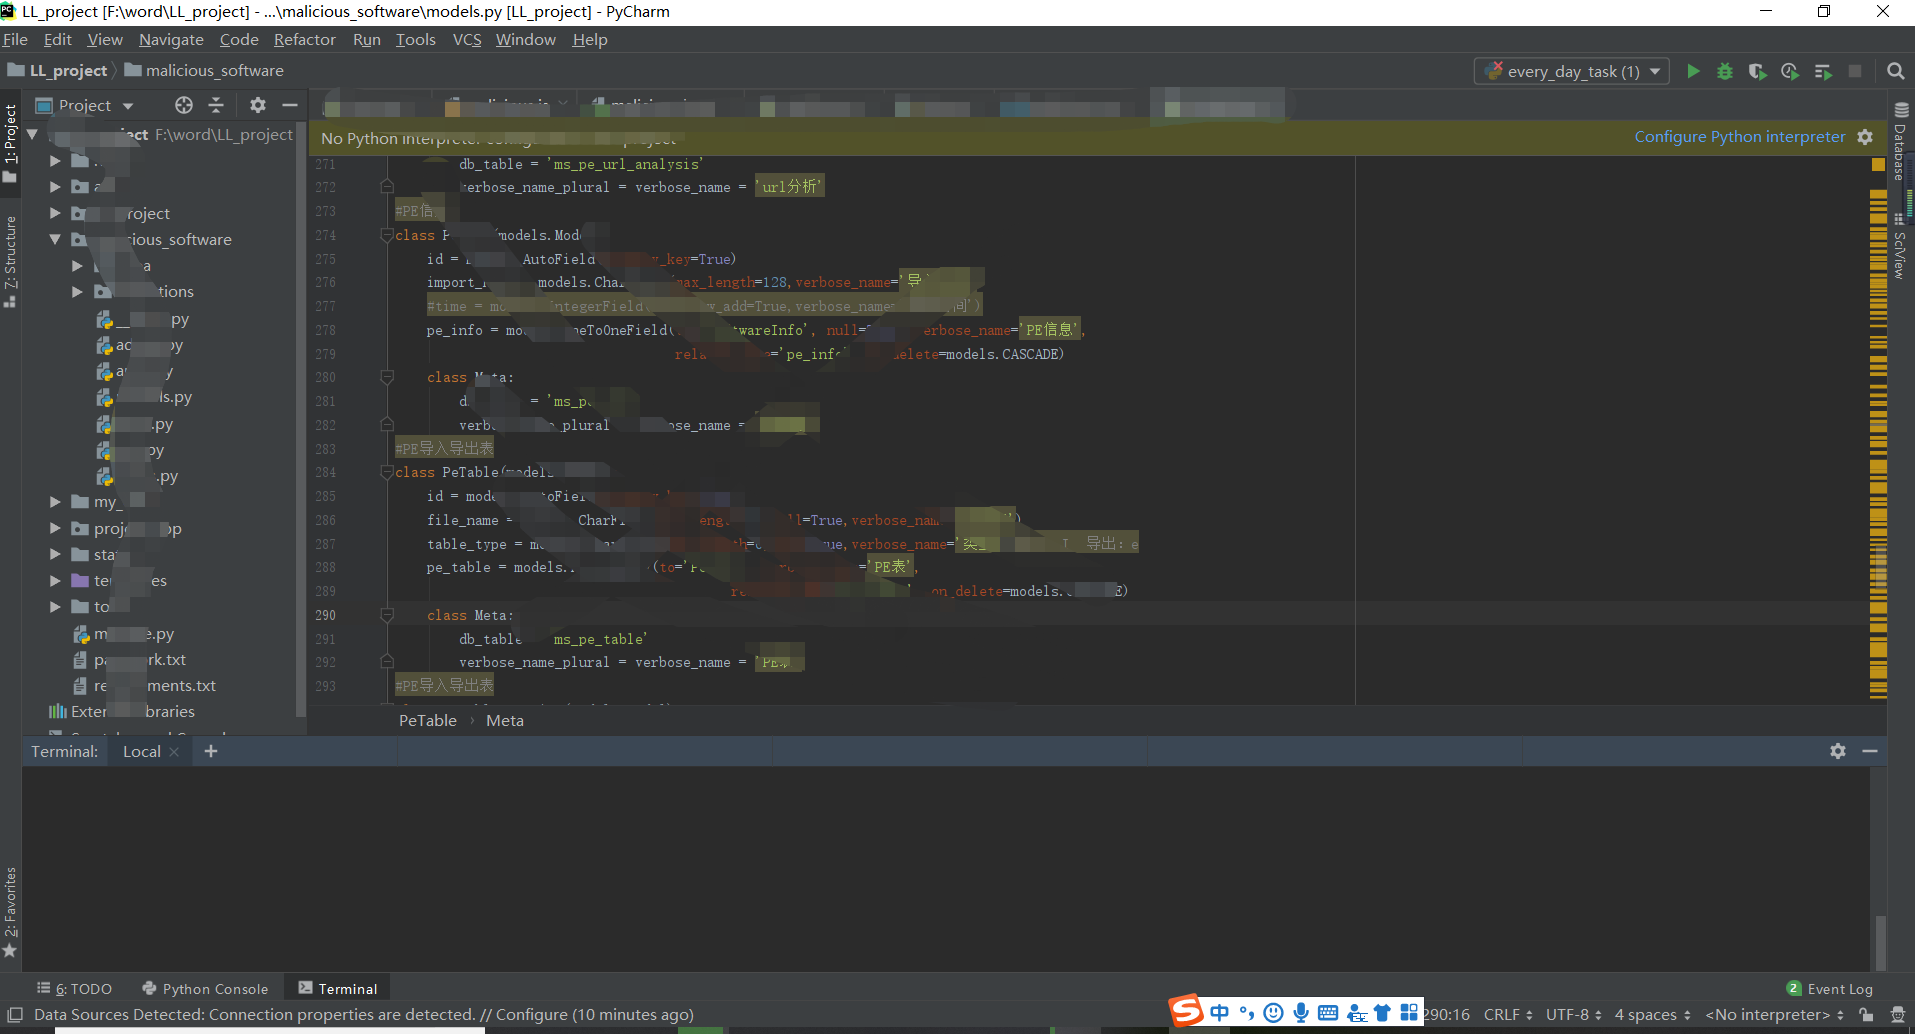Click the tool windows quick-access icon
The height and width of the screenshot is (1034, 1915).
[x=15, y=1014]
